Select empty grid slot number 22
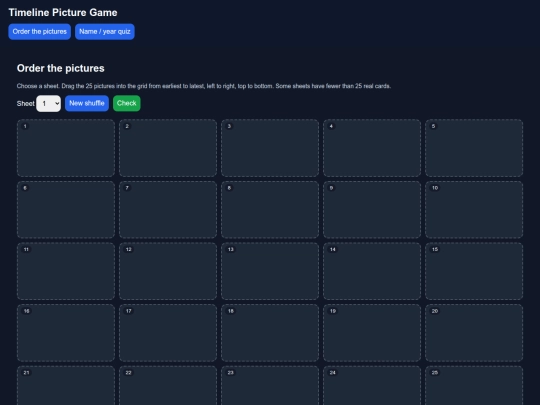The height and width of the screenshot is (405, 540). (x=168, y=386)
